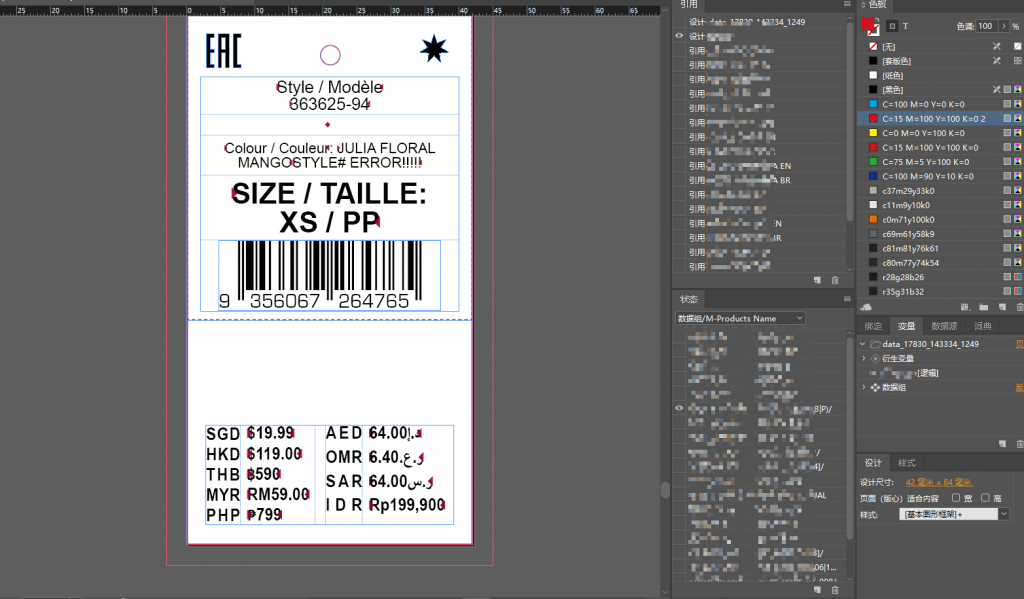Click the new item icon in 引用 panel
Image resolution: width=1024 pixels, height=599 pixels.
[817, 280]
